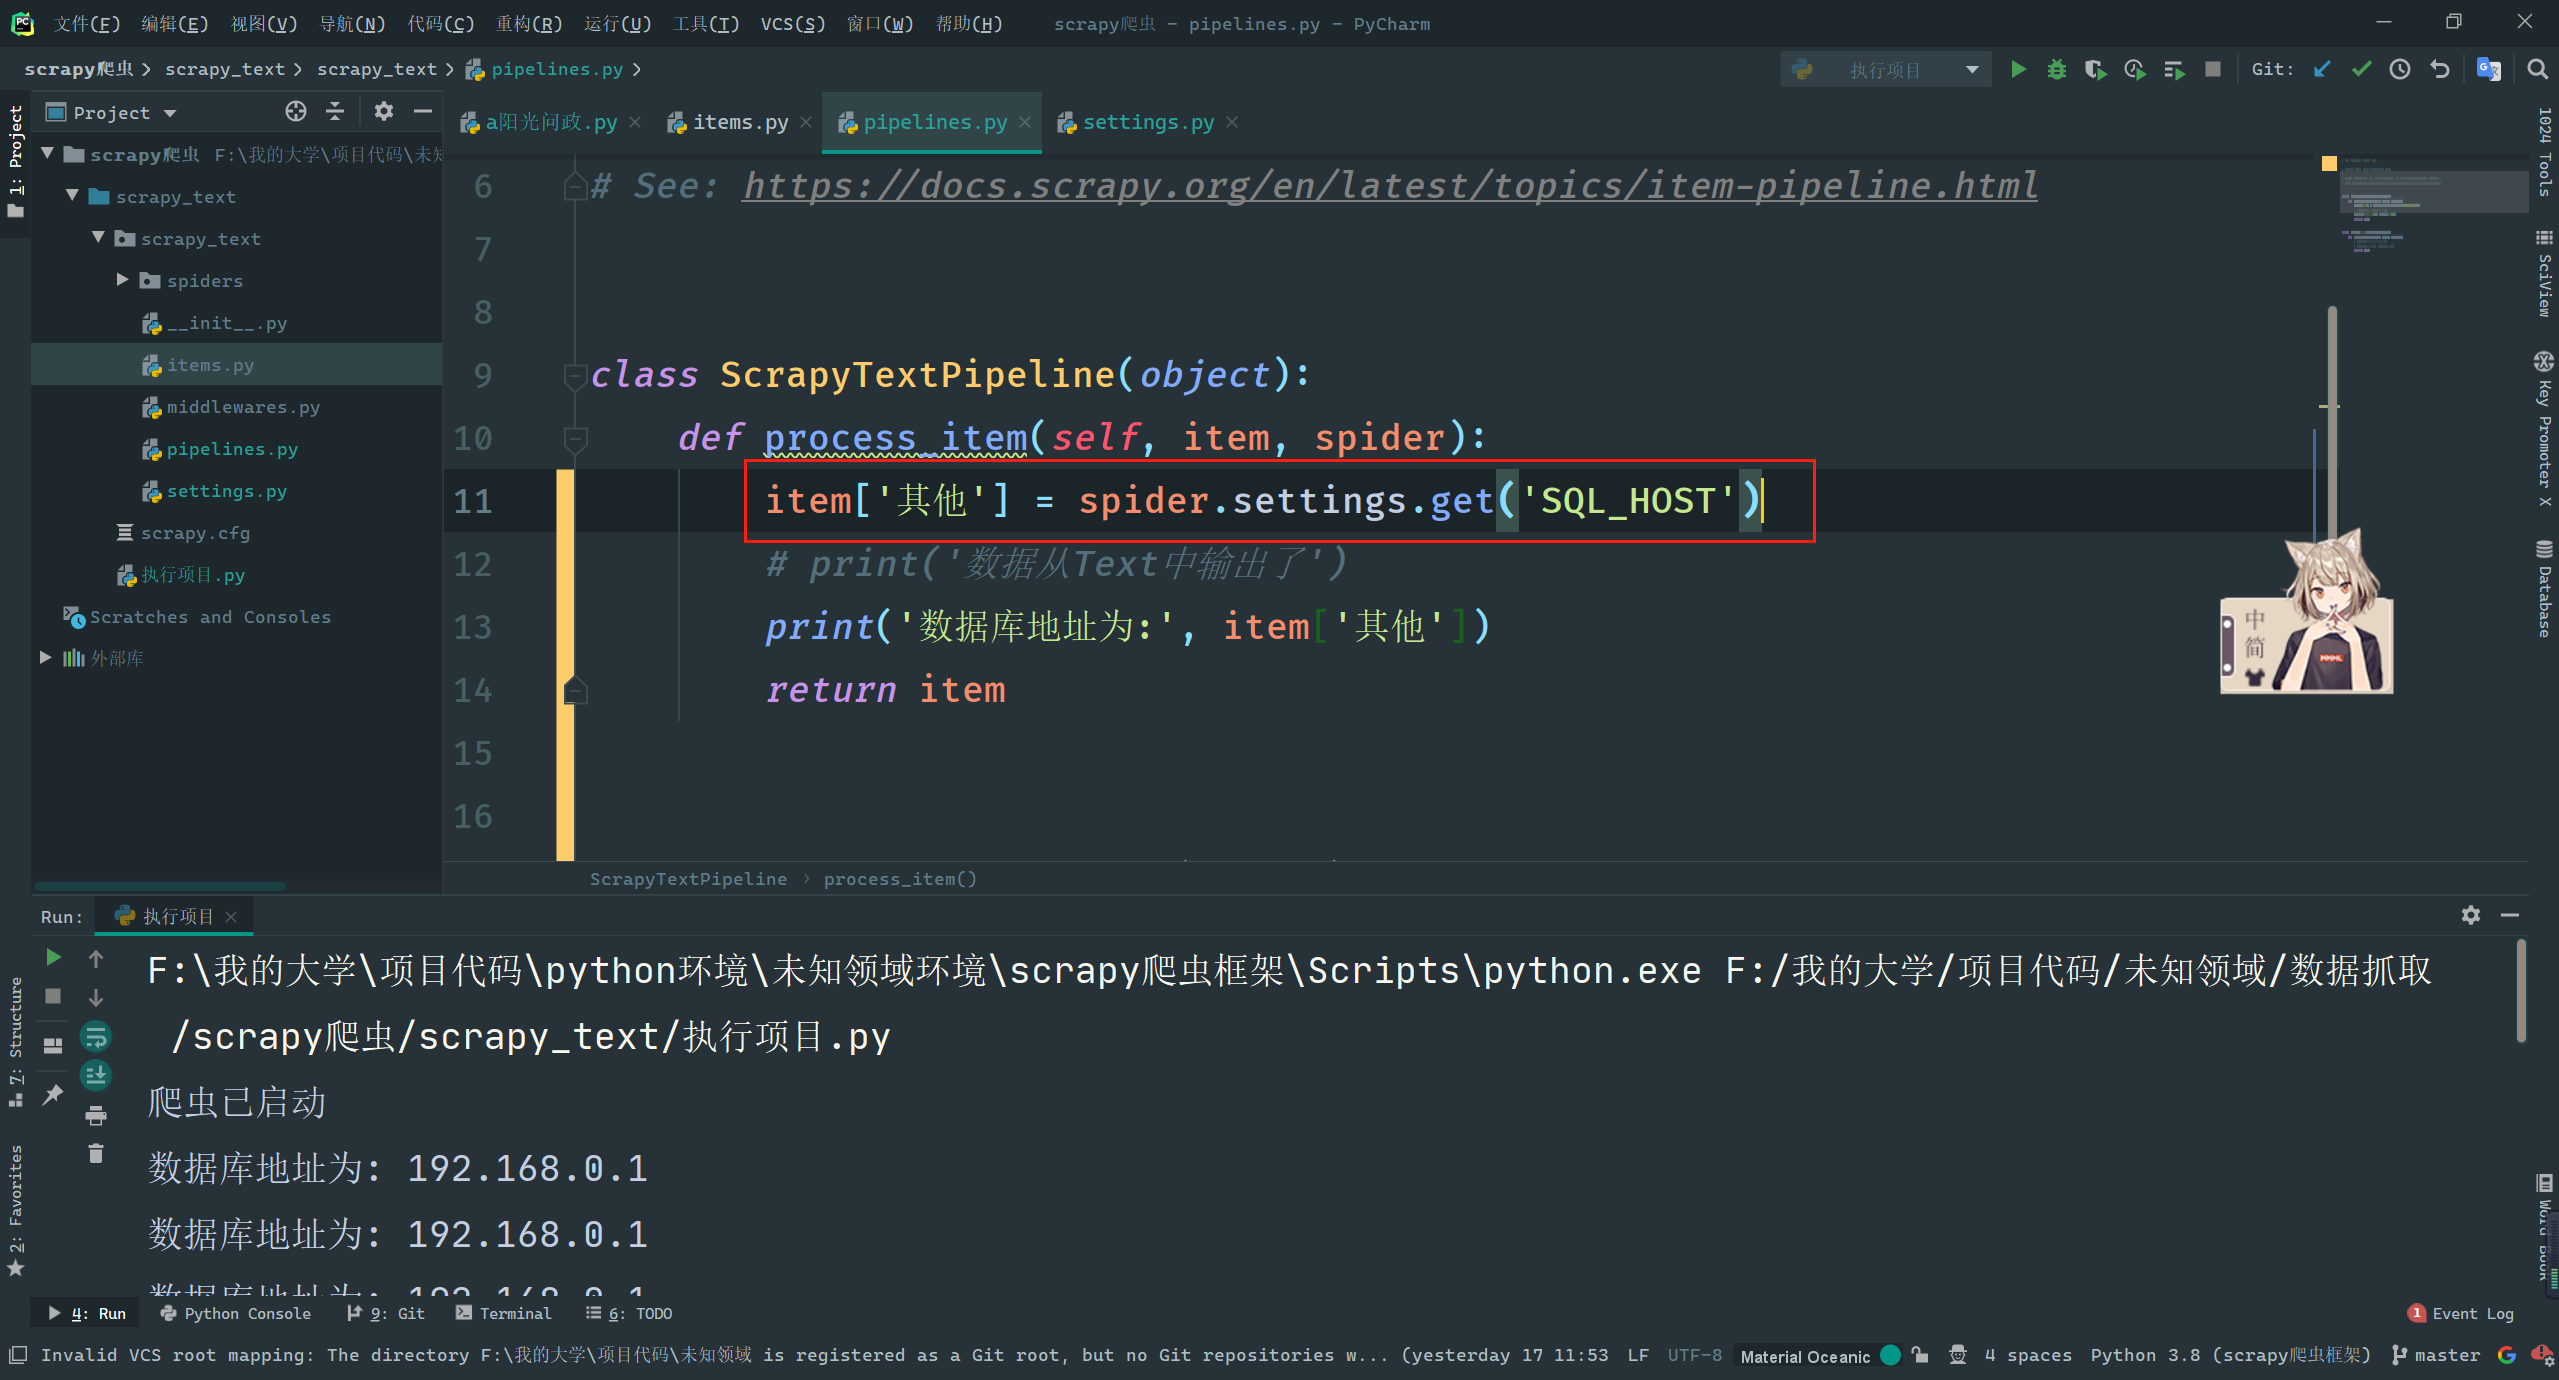Image resolution: width=2559 pixels, height=1380 pixels.
Task: Toggle soft-wrap in Run console
Action: (x=96, y=1037)
